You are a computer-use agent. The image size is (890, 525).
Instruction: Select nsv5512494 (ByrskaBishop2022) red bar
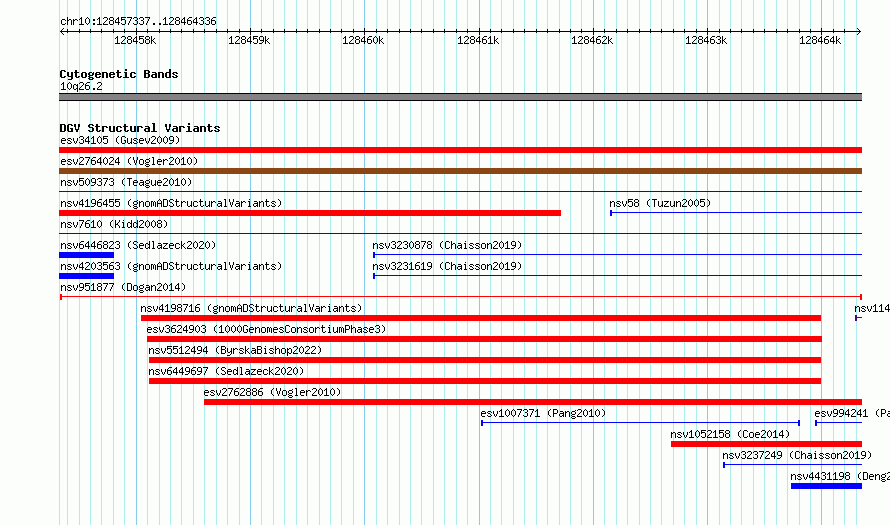click(485, 360)
